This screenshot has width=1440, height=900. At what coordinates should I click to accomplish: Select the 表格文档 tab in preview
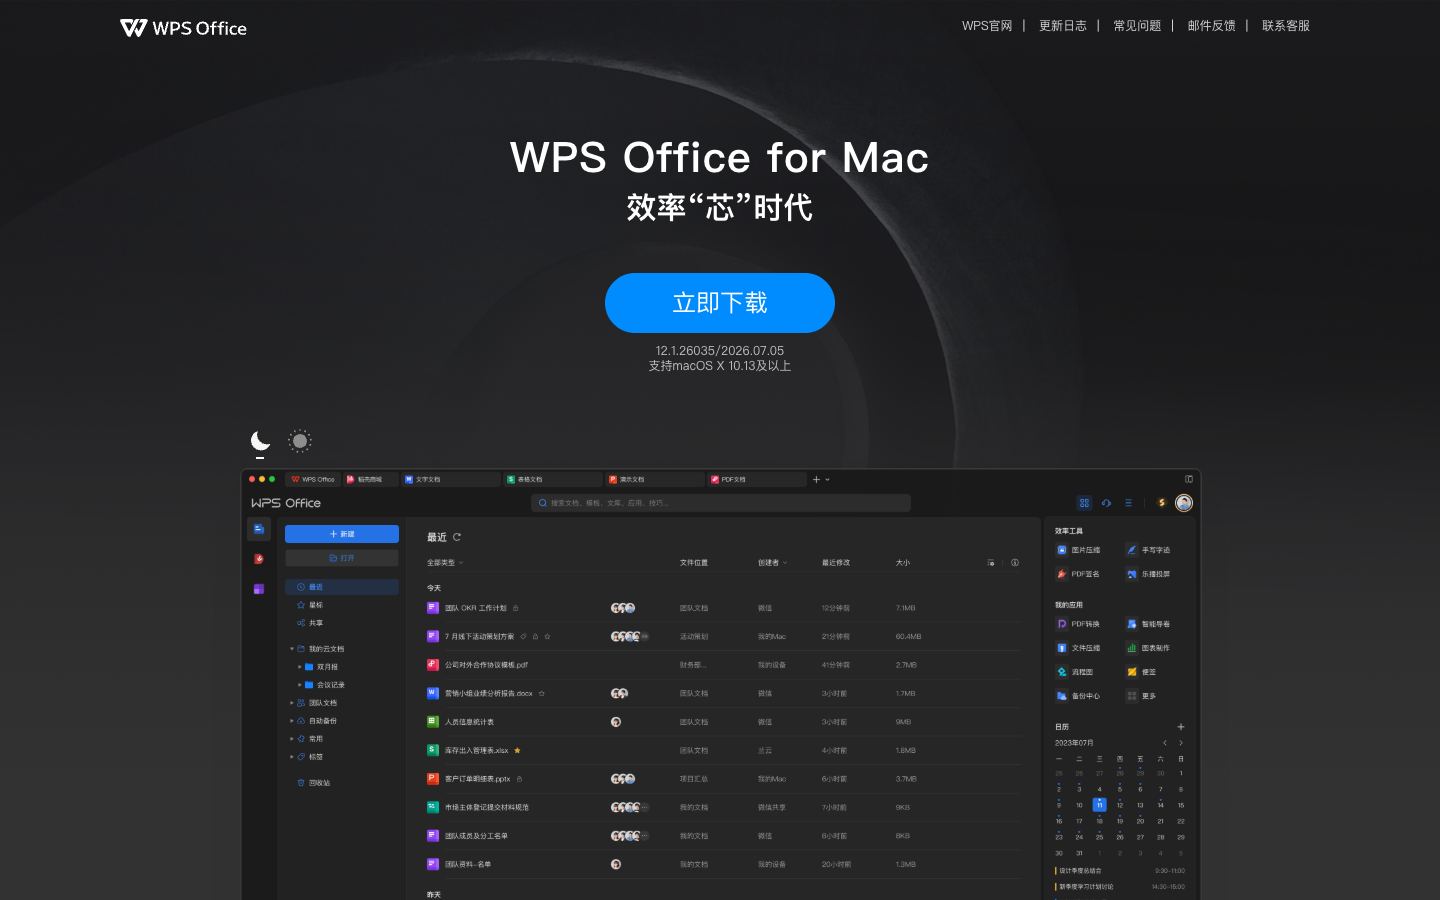pyautogui.click(x=553, y=480)
